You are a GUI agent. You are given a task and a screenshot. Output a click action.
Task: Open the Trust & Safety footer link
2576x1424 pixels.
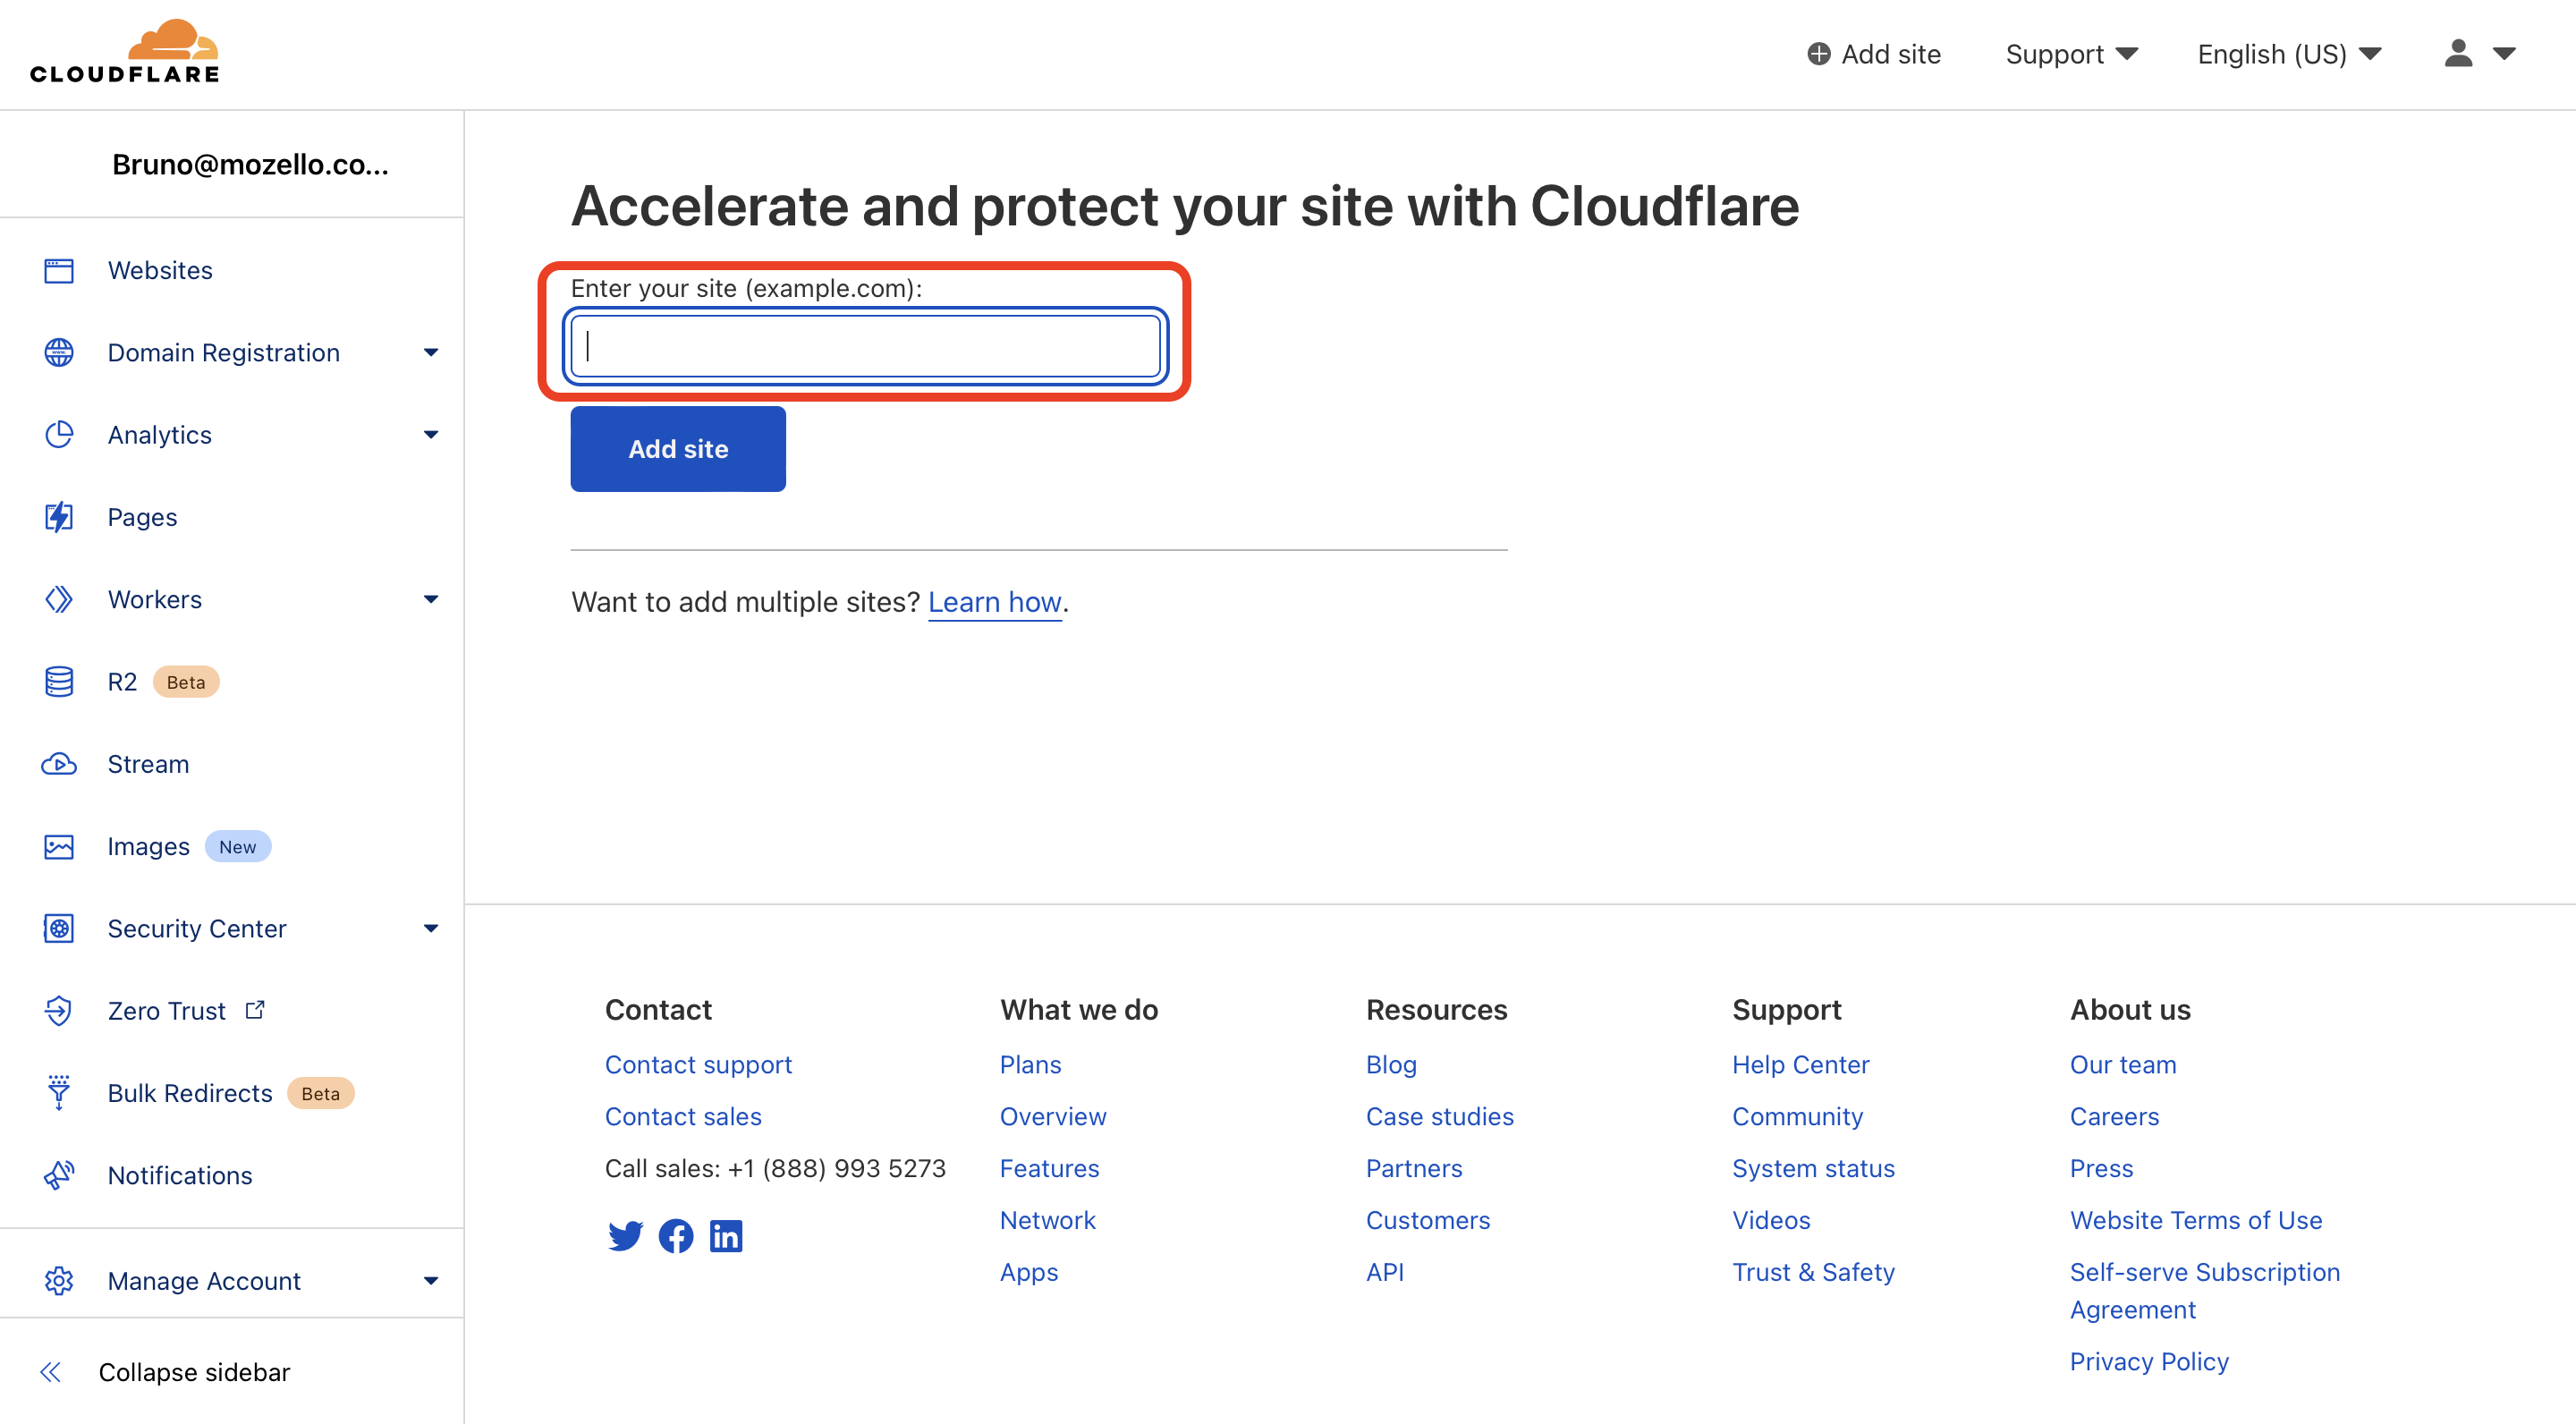[1813, 1273]
